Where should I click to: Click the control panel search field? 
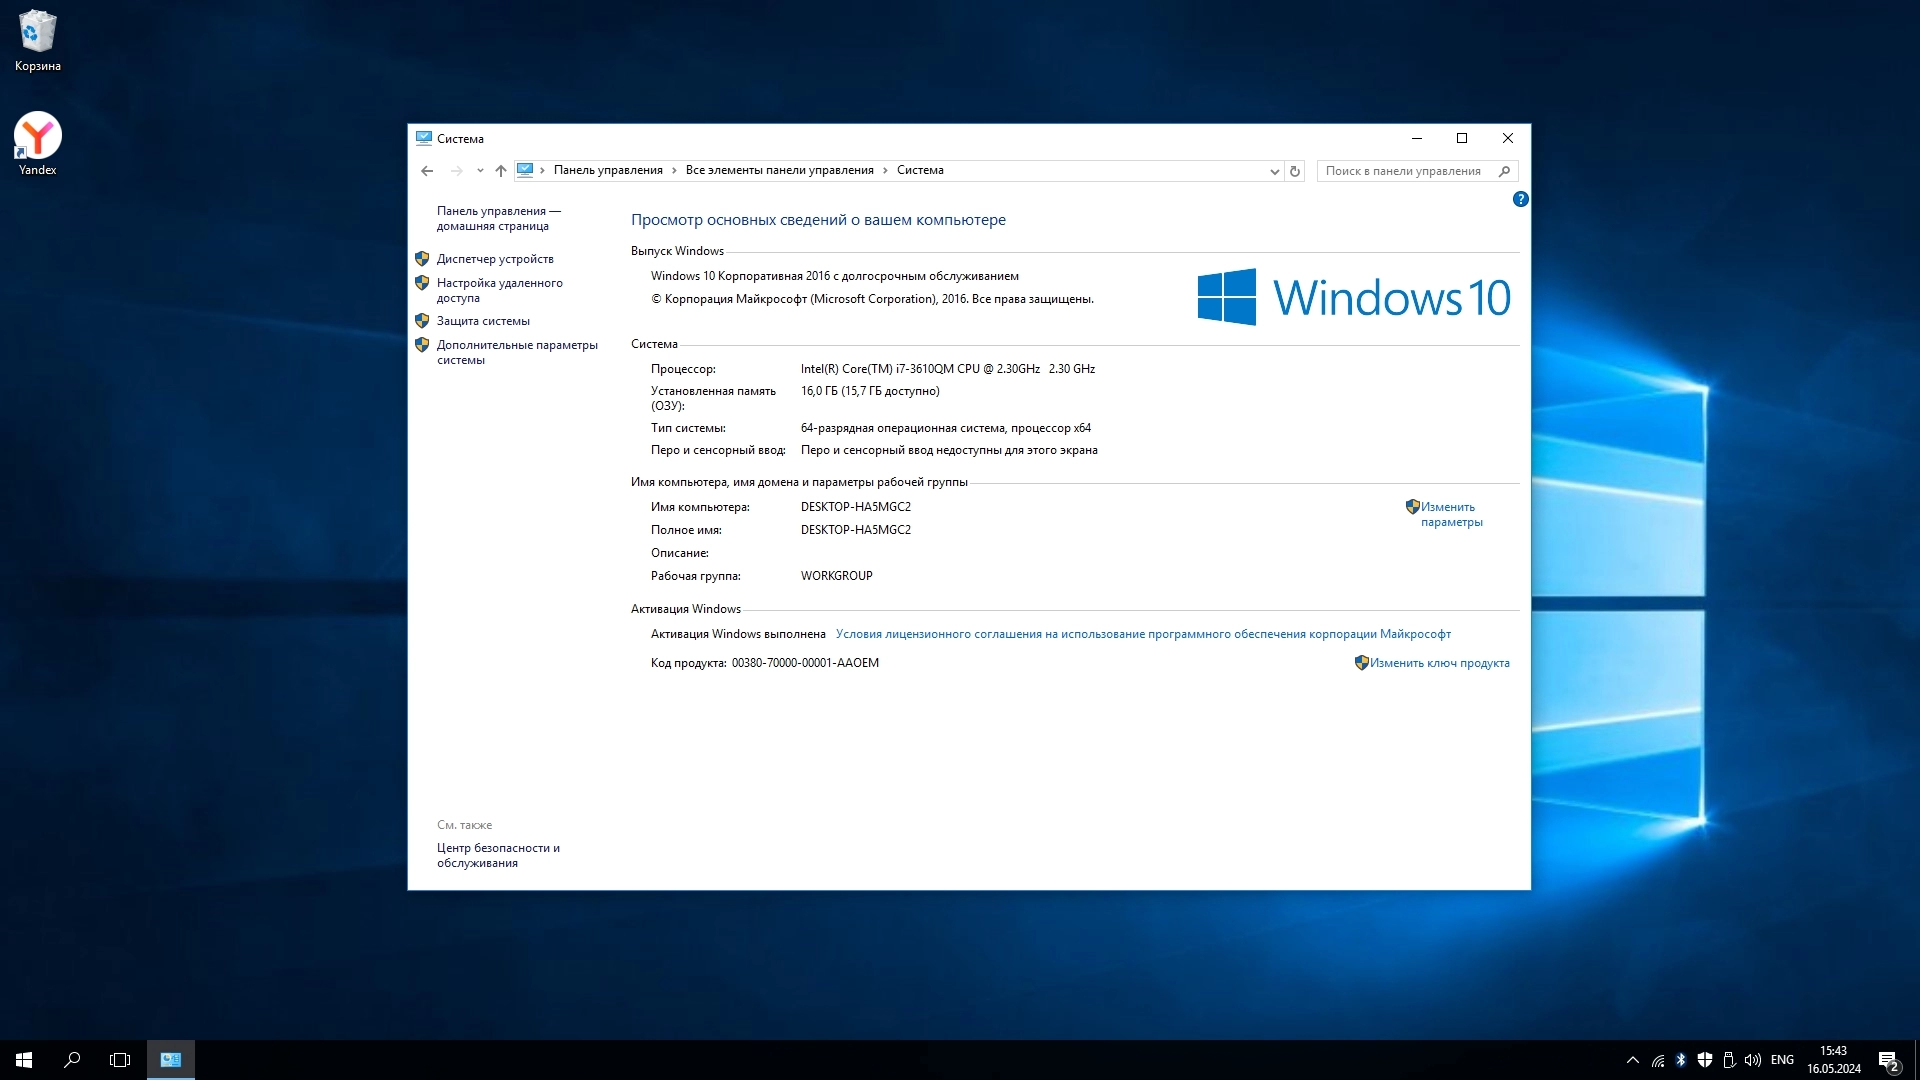point(1405,171)
